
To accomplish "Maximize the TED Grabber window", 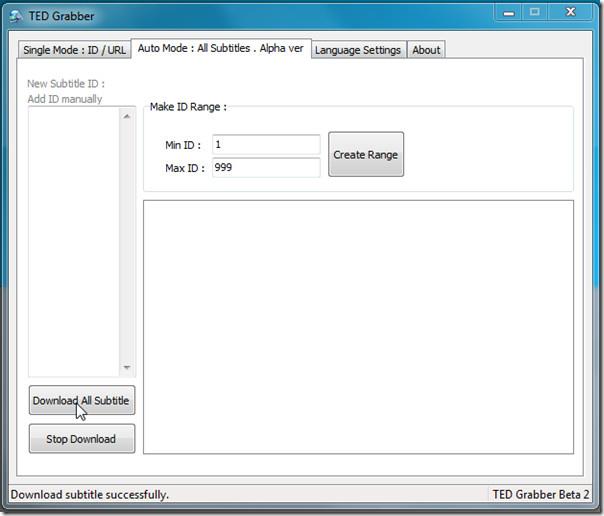I will [x=535, y=13].
